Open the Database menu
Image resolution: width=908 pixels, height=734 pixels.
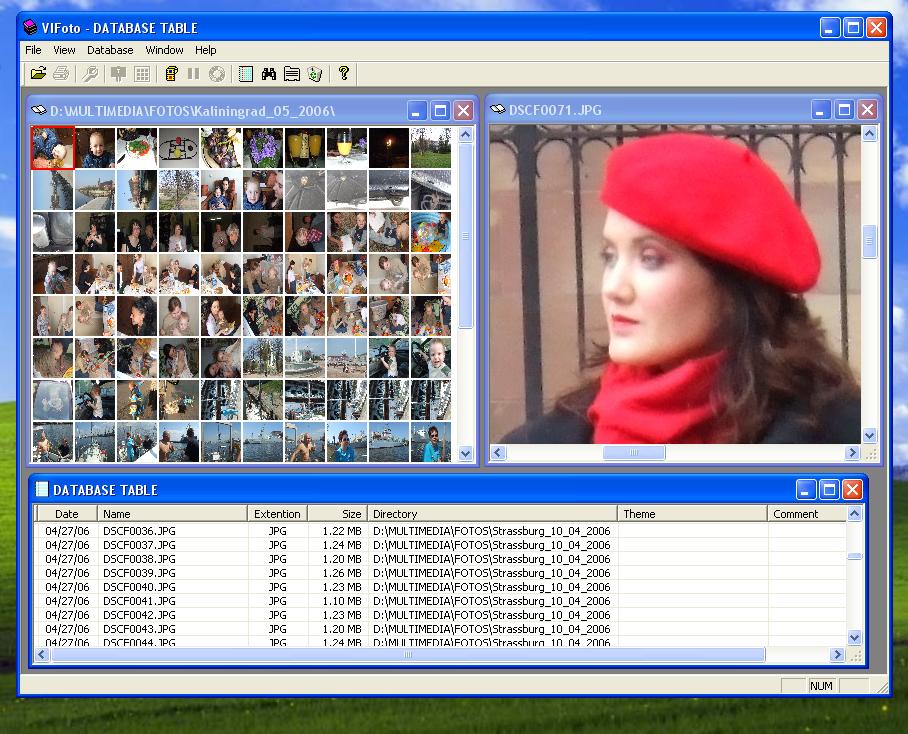[x=110, y=50]
